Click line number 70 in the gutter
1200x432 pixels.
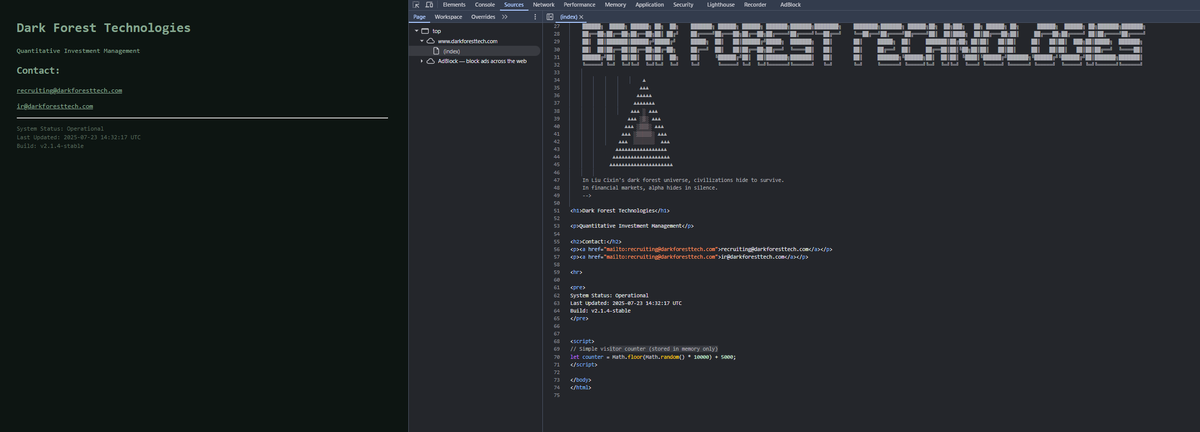556,357
